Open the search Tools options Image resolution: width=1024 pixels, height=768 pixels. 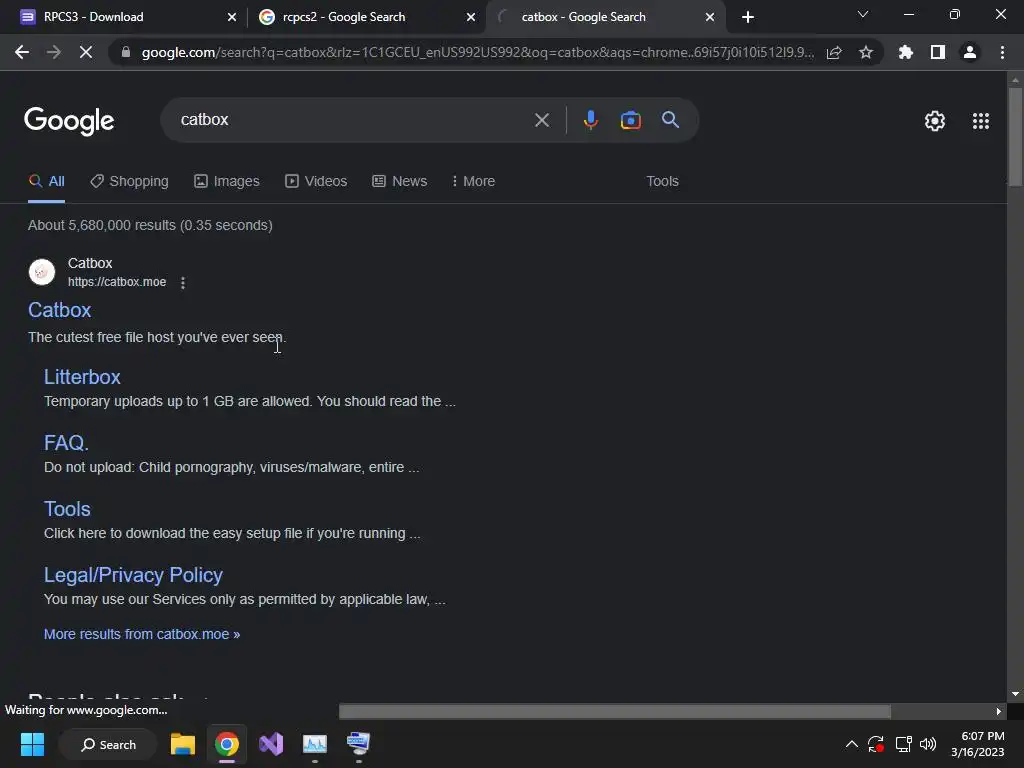pyautogui.click(x=662, y=181)
